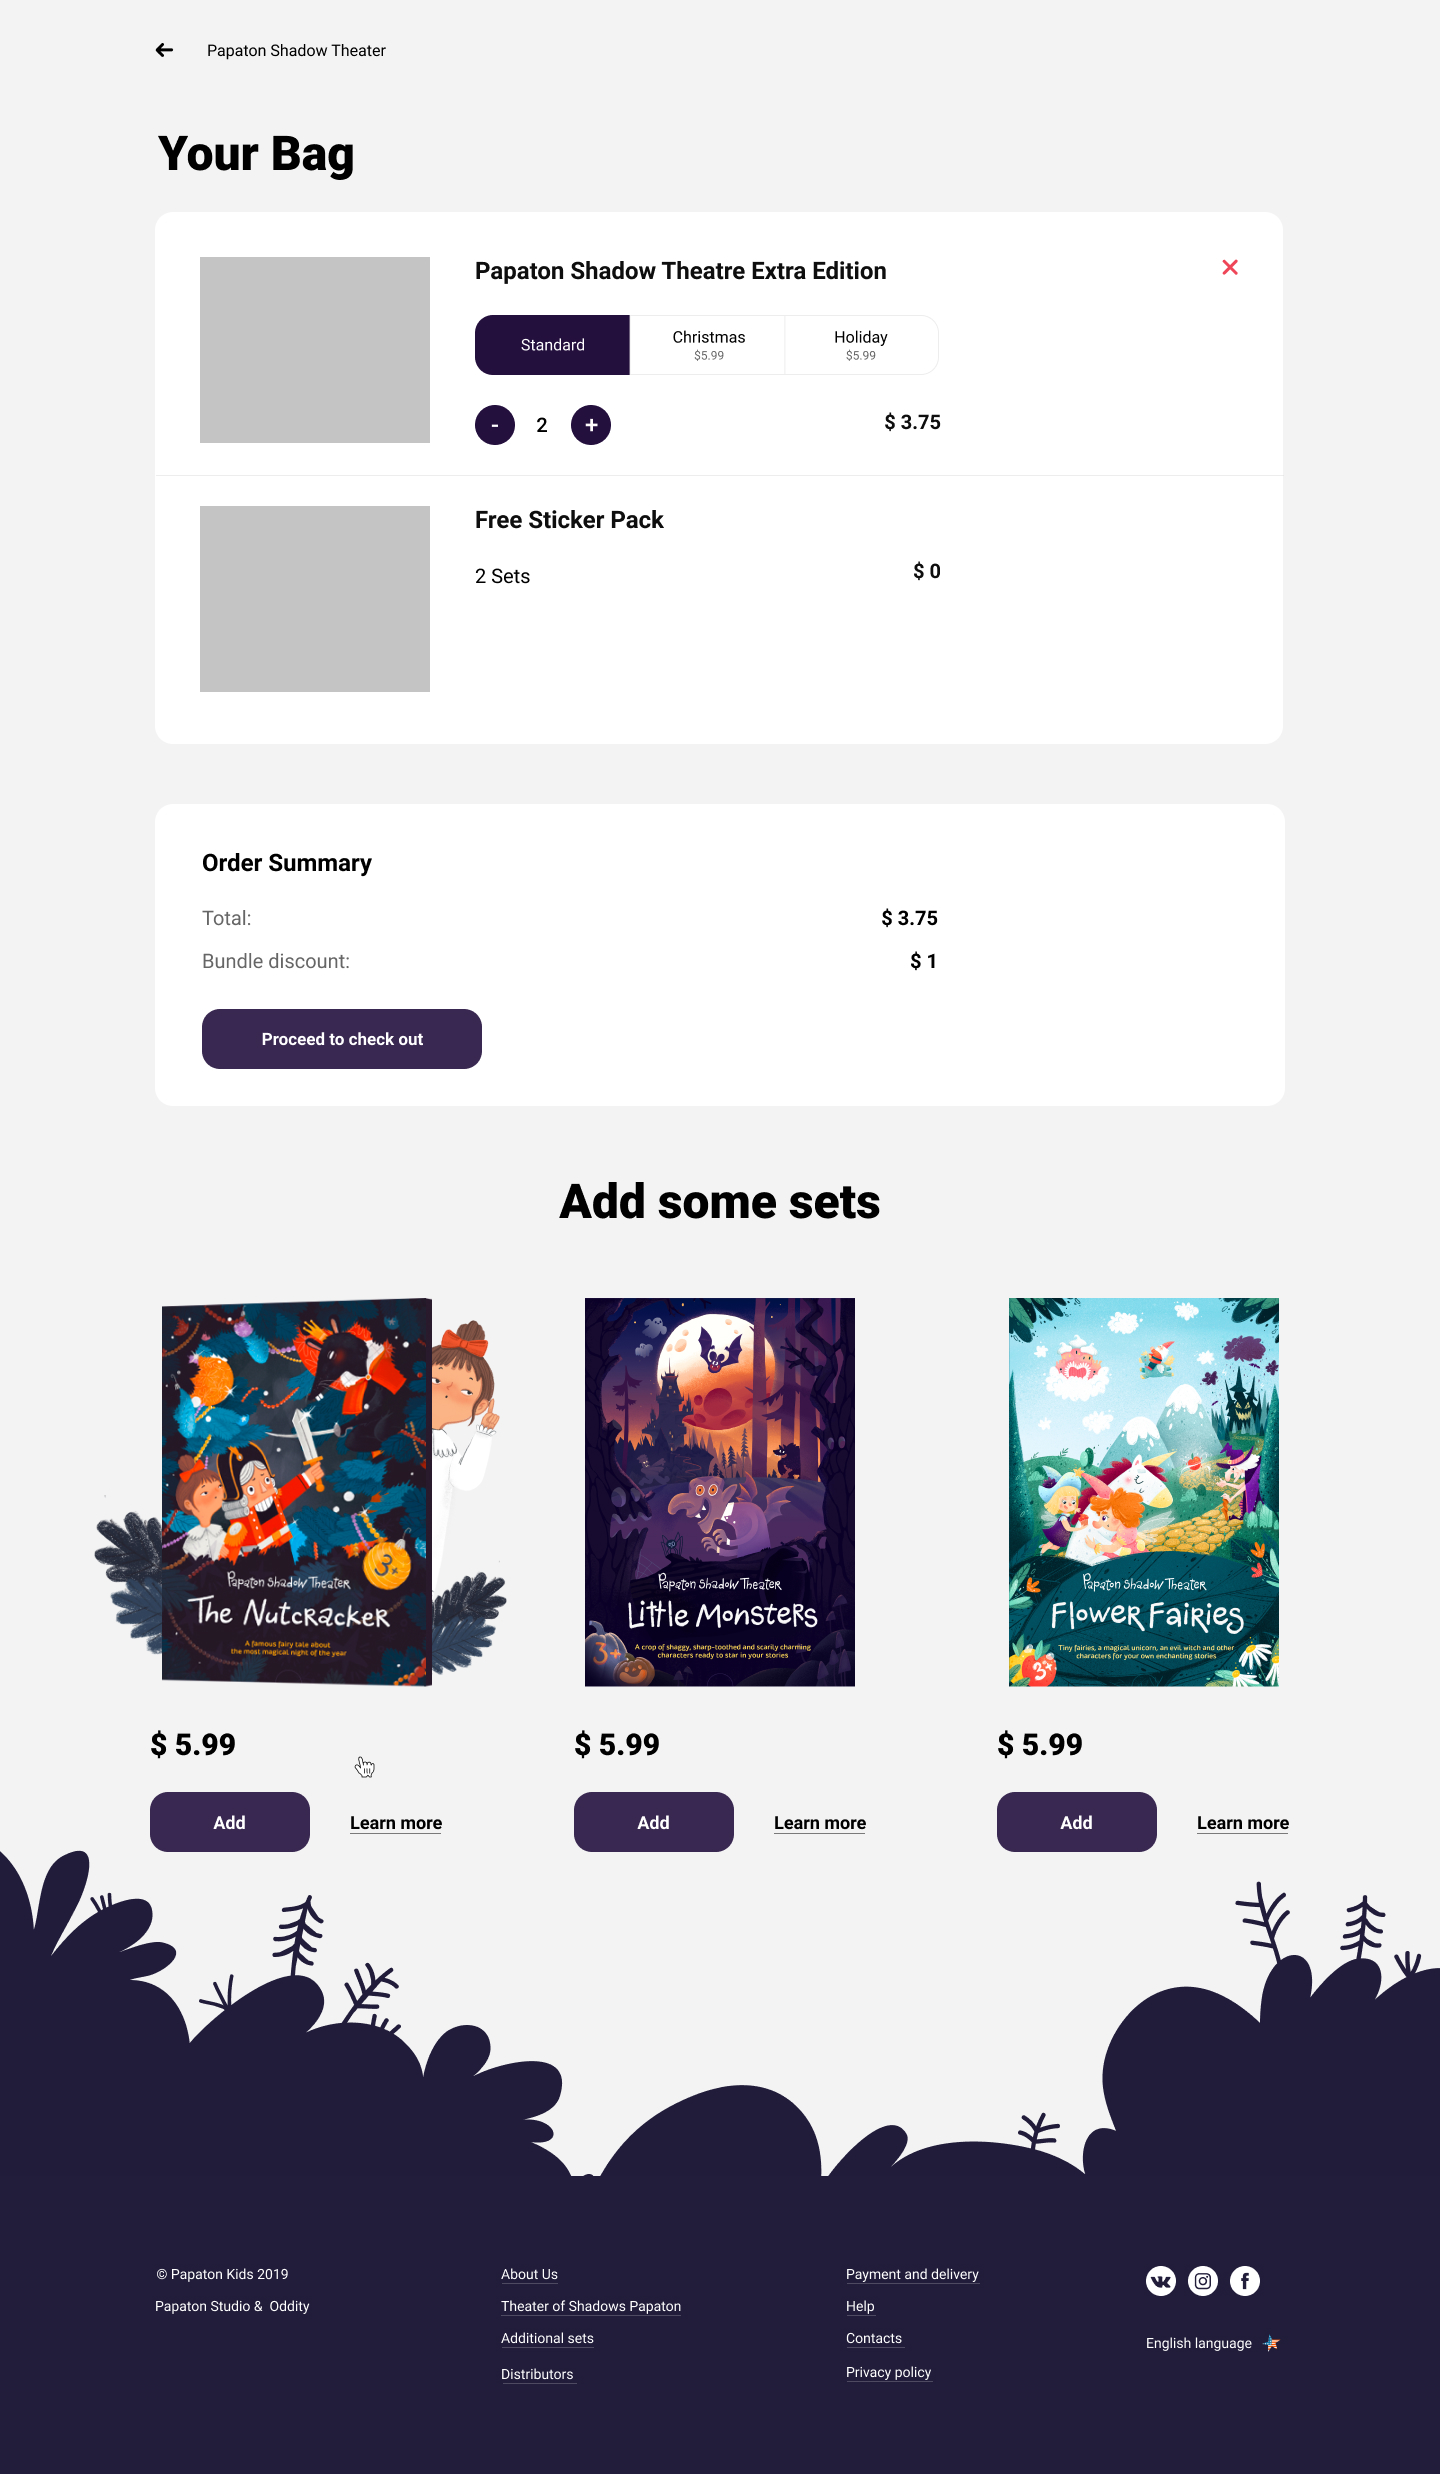The width and height of the screenshot is (1440, 2474).
Task: Open the VK social icon
Action: 1161,2281
